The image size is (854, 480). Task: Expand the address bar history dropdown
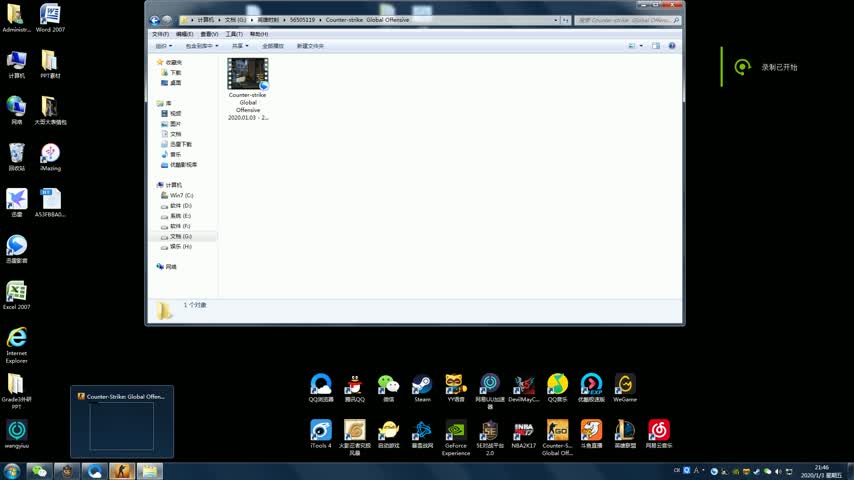click(556, 20)
